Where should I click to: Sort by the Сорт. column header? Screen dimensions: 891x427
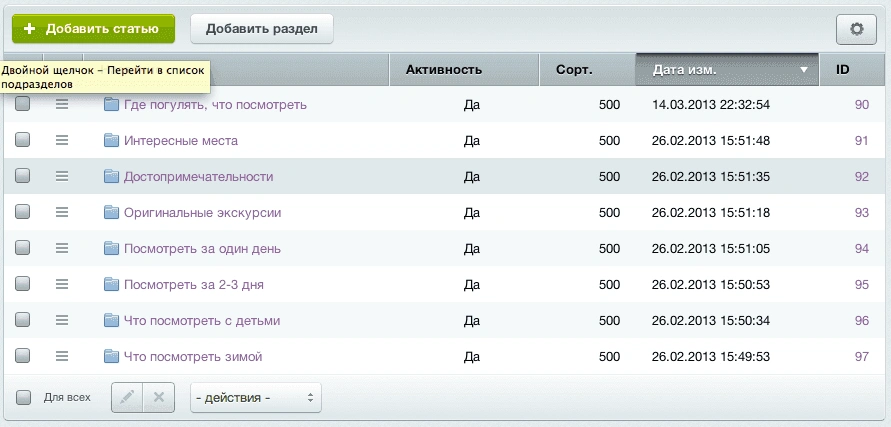[587, 70]
